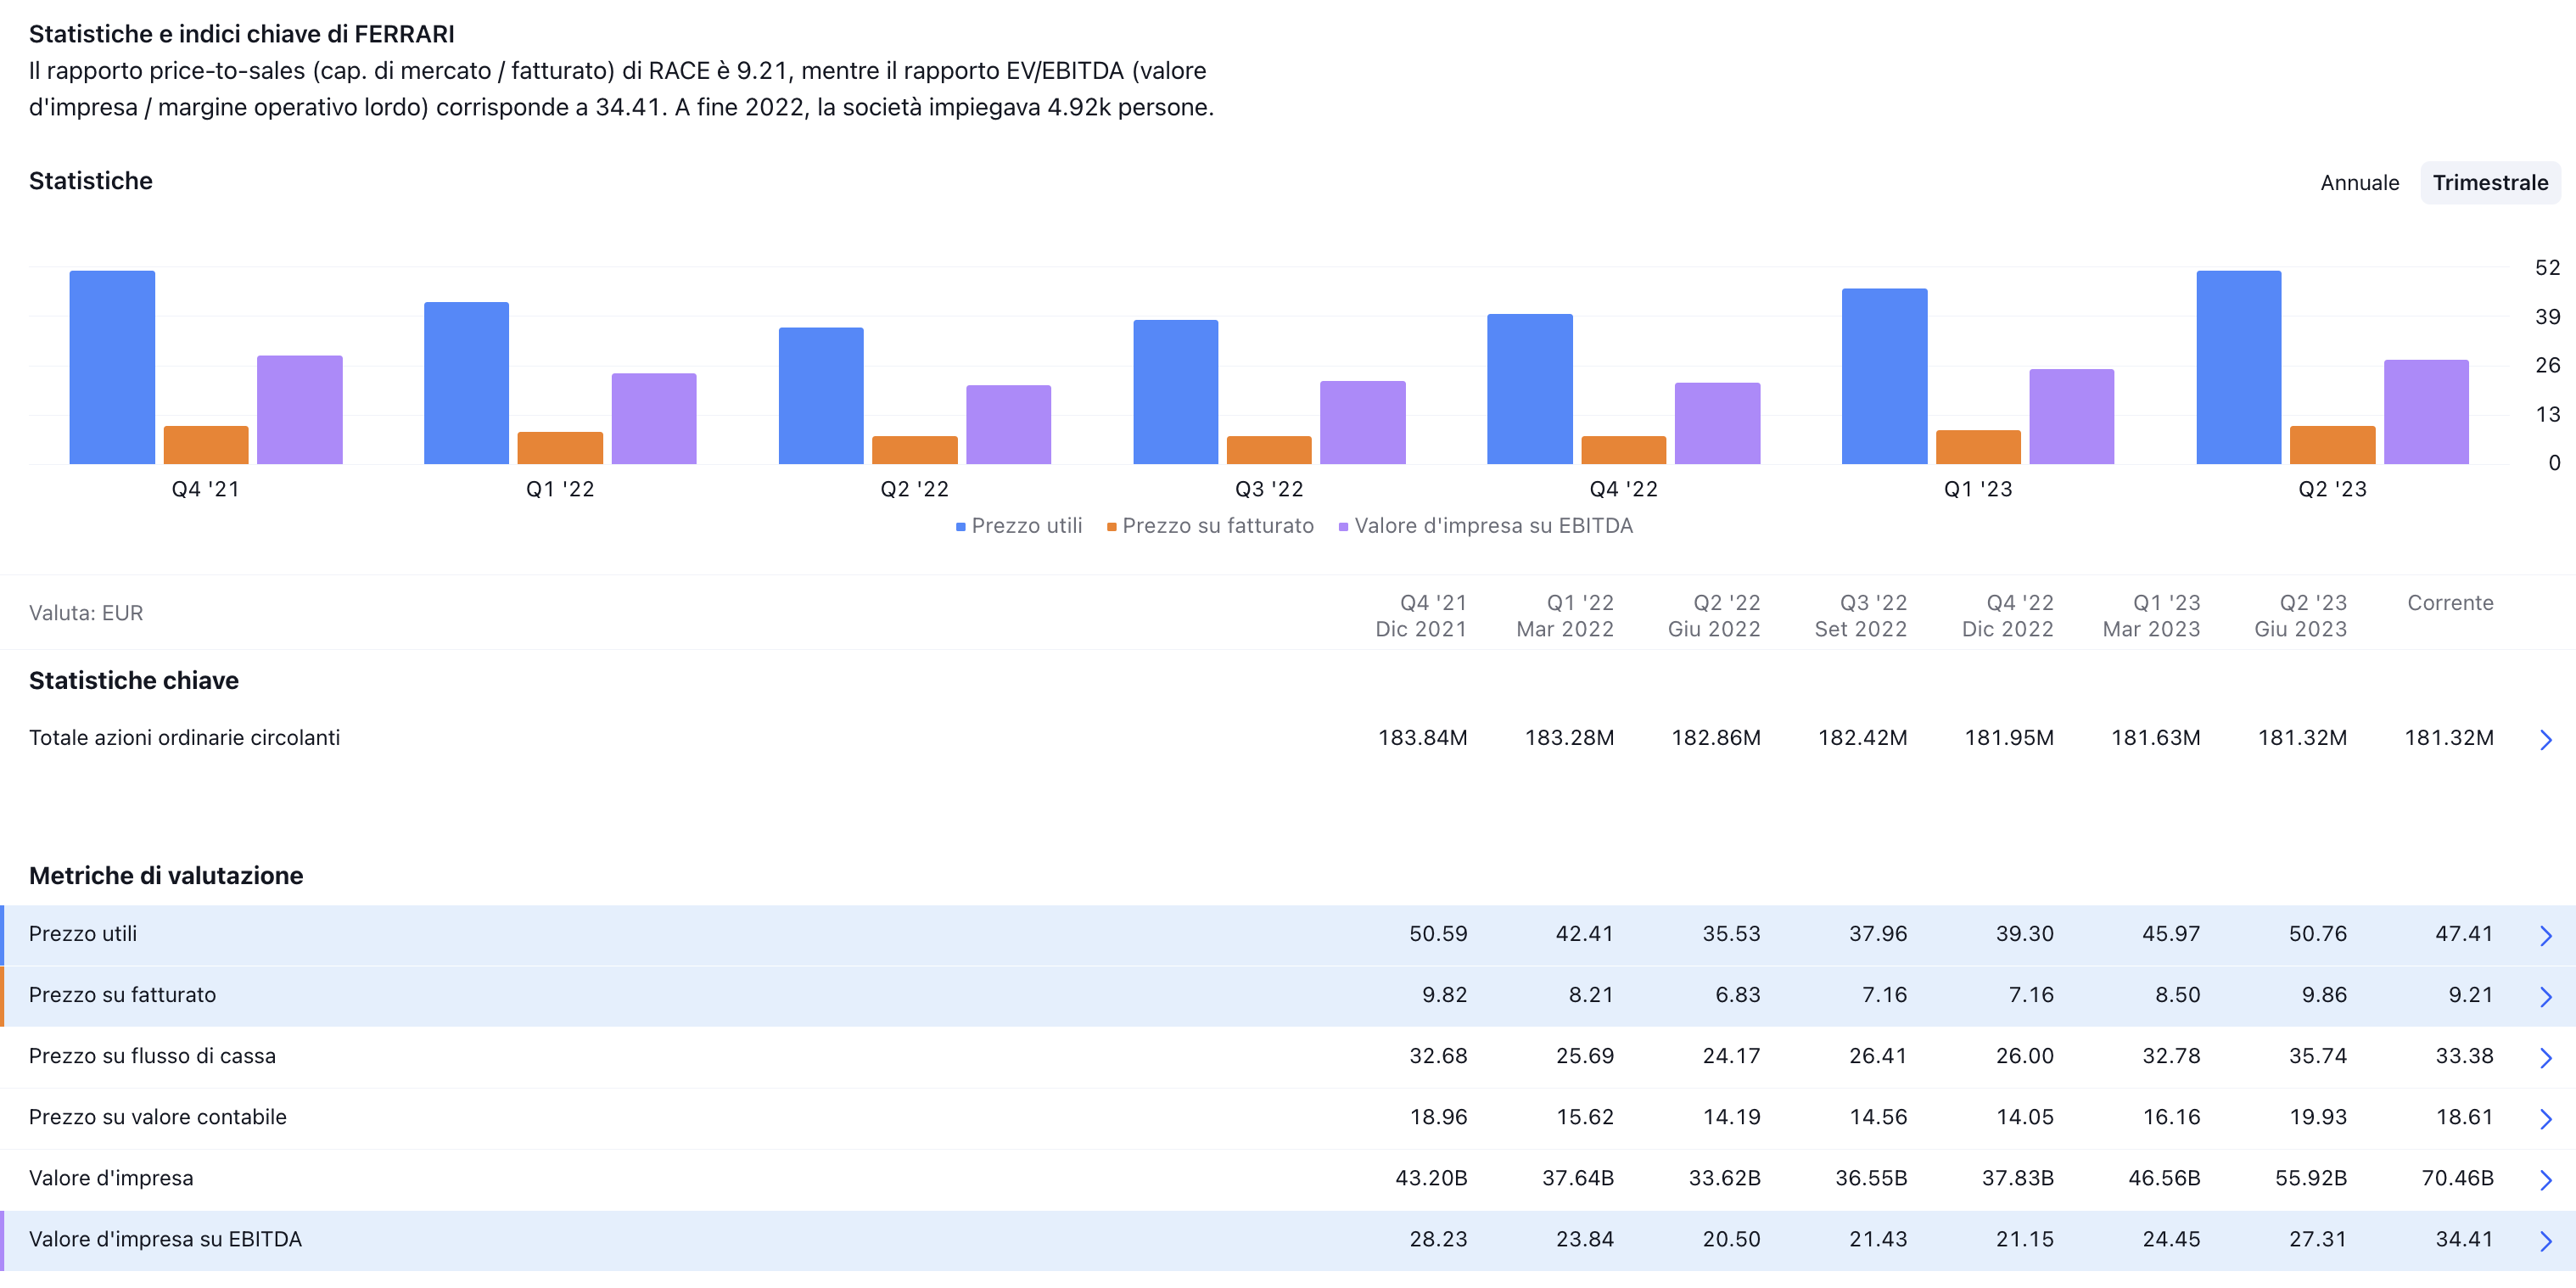Select the Prezzo su flusso di cassa label

pyautogui.click(x=152, y=1055)
